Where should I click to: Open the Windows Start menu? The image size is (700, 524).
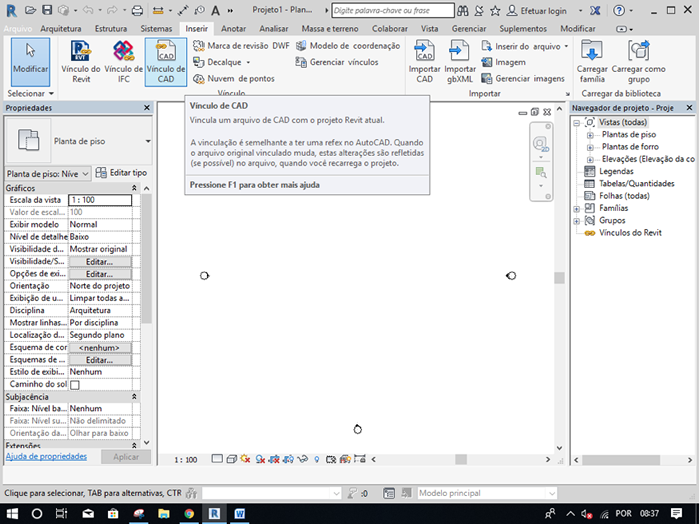12,514
